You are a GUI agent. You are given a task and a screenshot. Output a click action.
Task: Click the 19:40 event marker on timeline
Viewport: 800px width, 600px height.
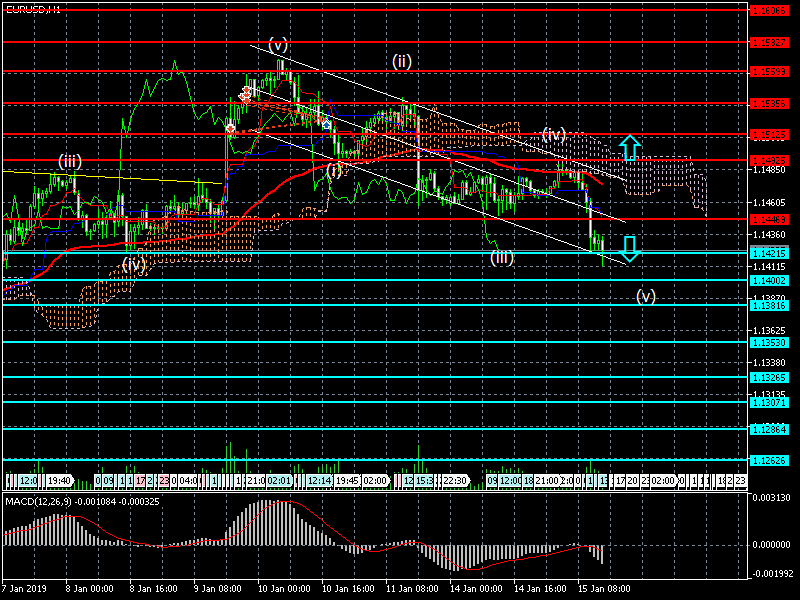coord(59,480)
